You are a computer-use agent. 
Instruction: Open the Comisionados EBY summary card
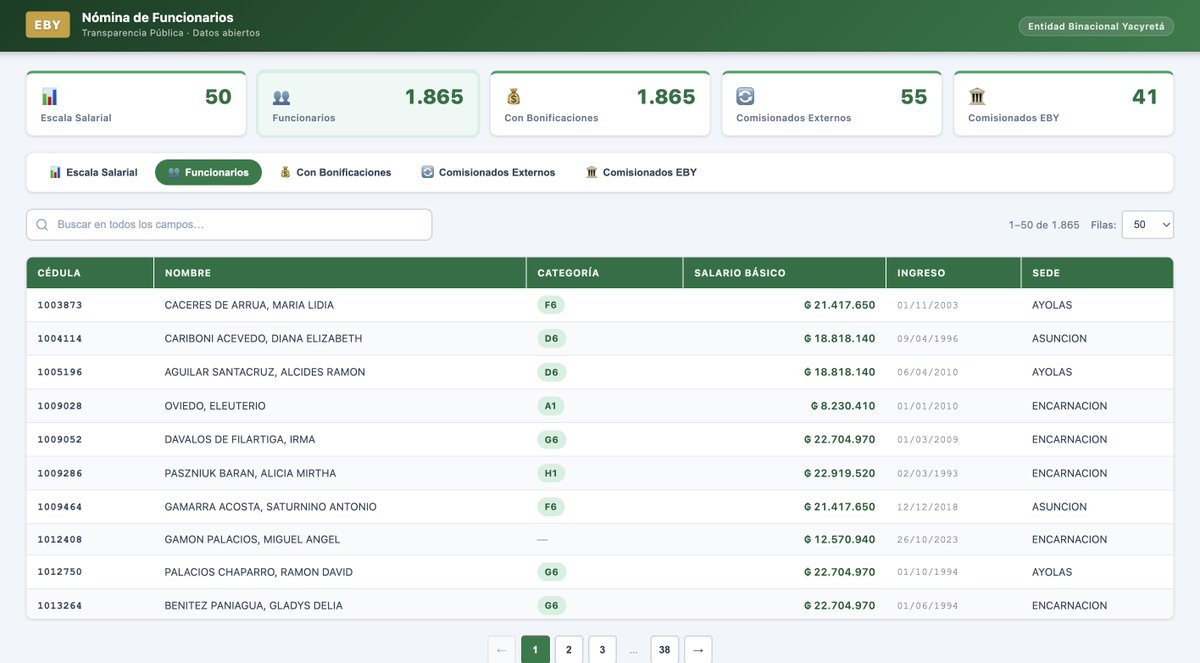1064,103
